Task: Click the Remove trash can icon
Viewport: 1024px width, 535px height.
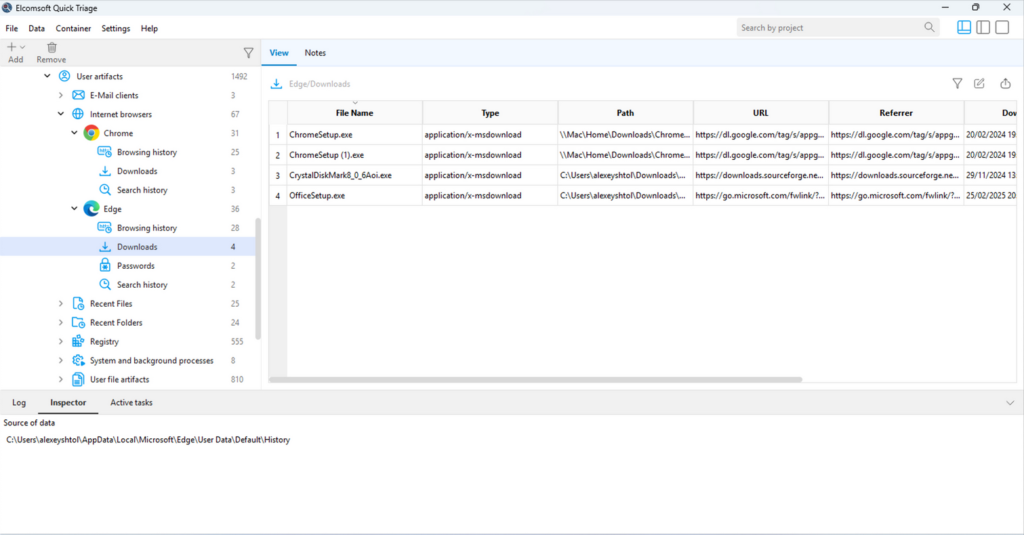Action: click(51, 47)
